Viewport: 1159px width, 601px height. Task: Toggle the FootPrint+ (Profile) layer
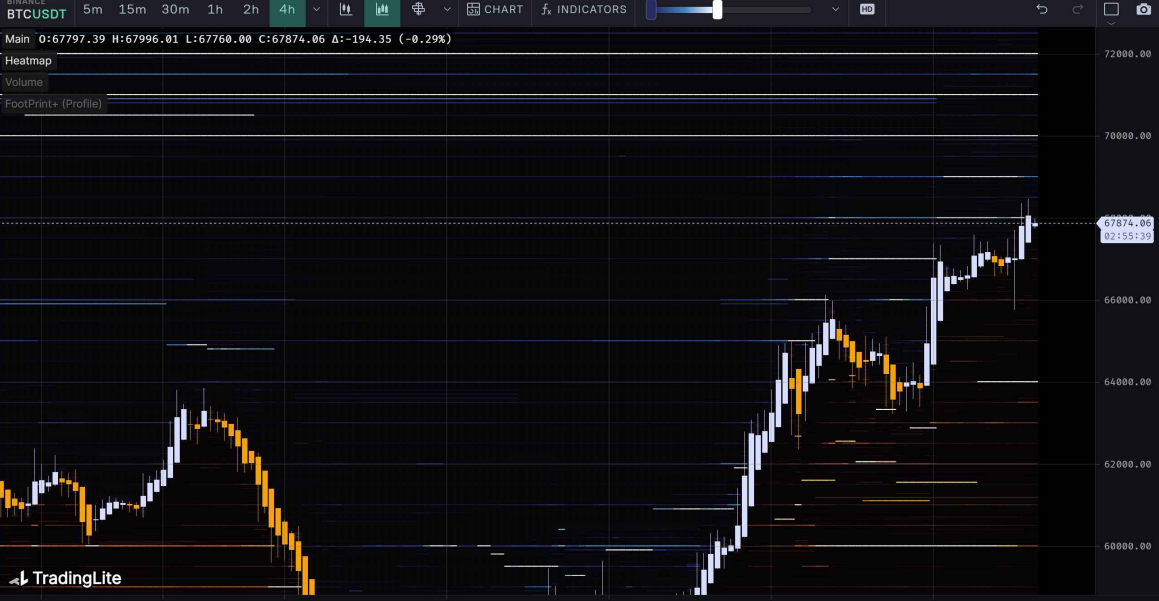[x=53, y=104]
